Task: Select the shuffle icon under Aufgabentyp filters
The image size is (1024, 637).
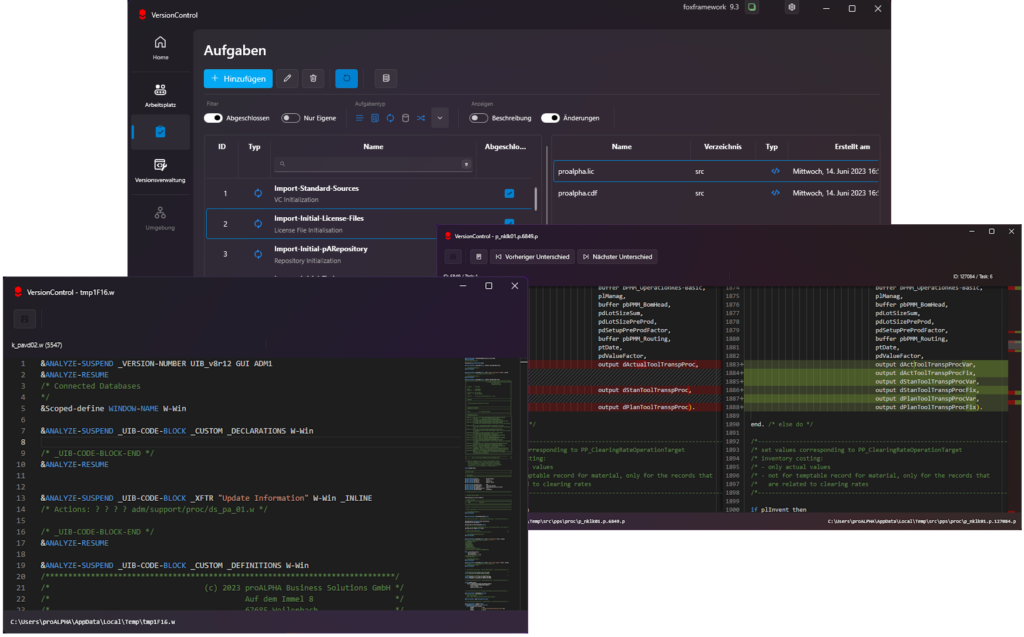Action: (423, 117)
